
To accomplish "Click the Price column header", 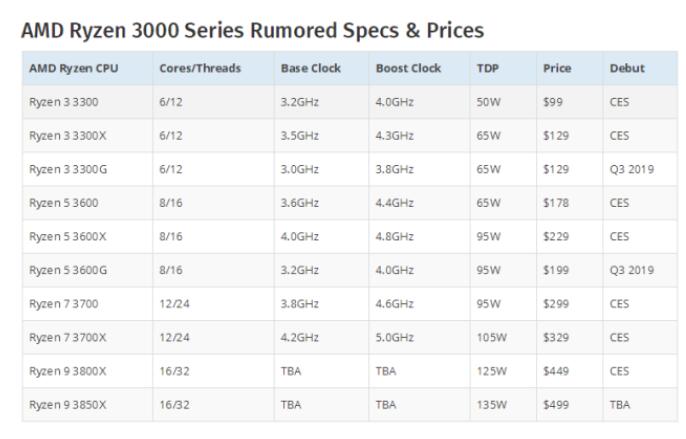I will (x=557, y=68).
